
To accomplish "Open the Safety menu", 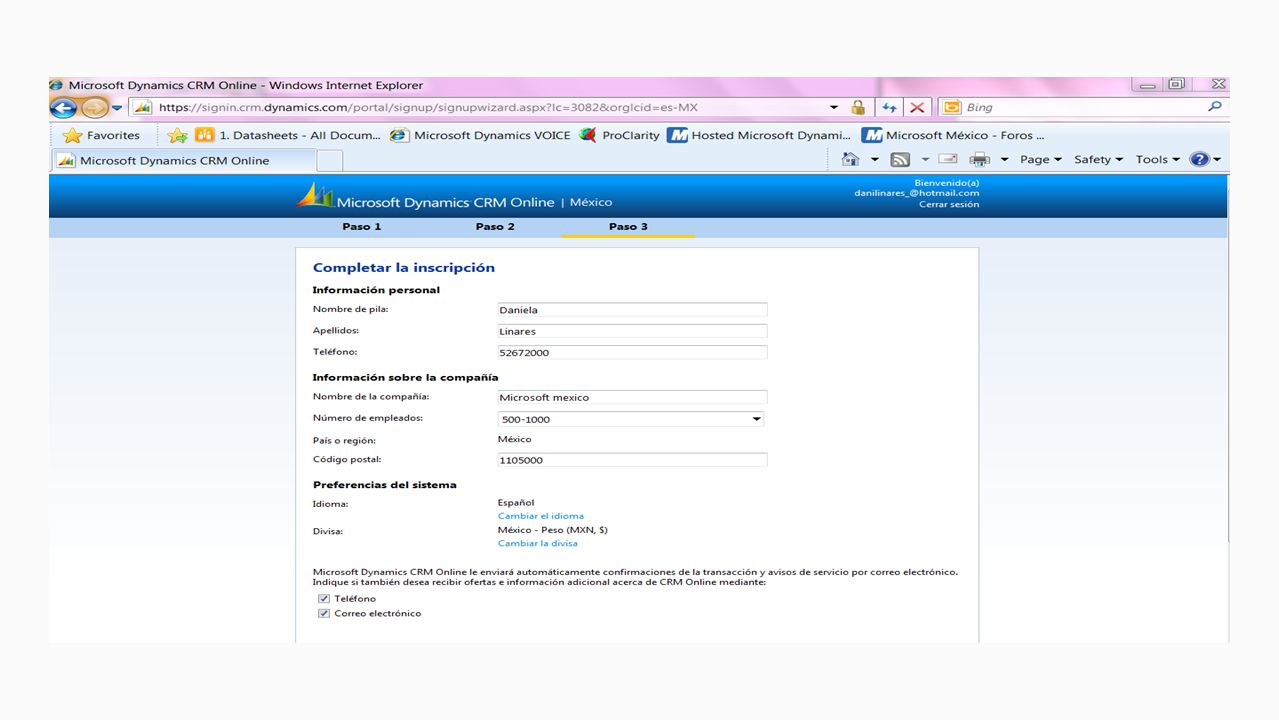I will 1098,160.
